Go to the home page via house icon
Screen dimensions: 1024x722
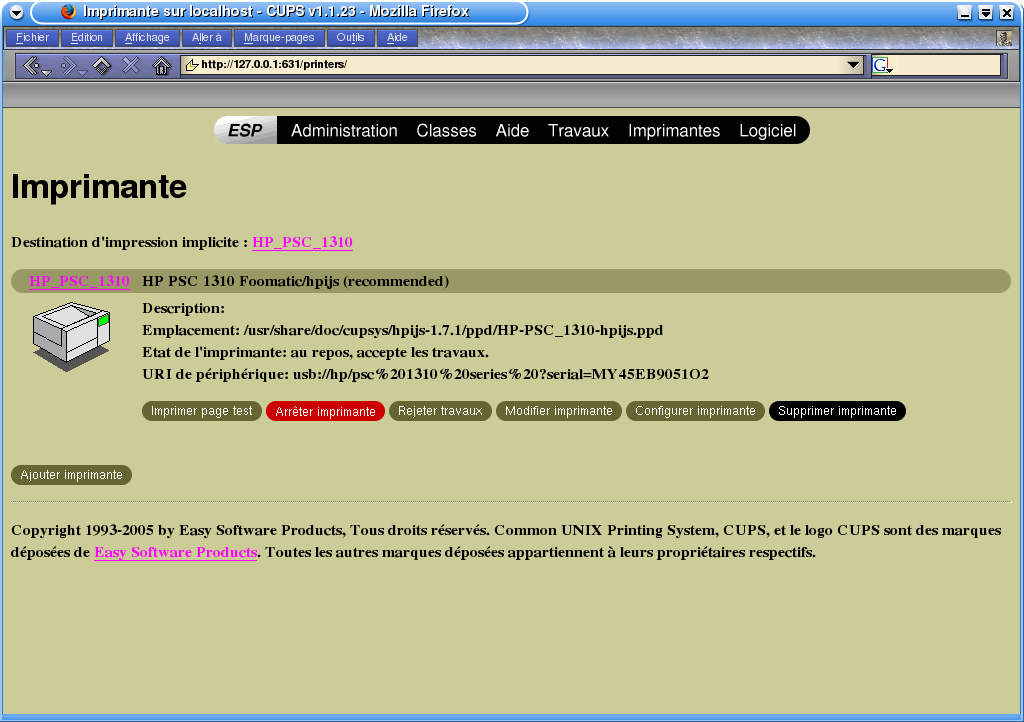point(161,65)
